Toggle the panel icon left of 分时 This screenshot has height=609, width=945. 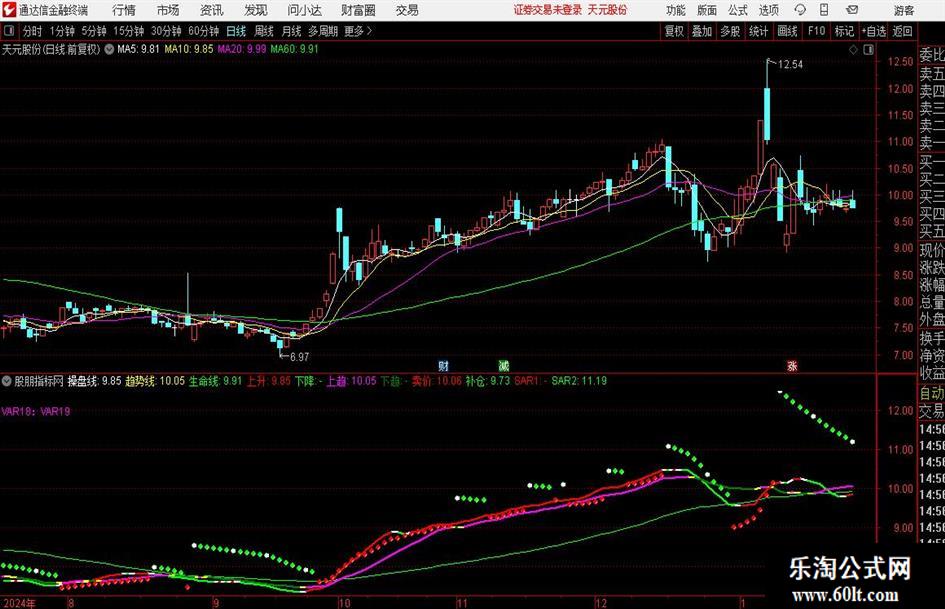[x=9, y=31]
